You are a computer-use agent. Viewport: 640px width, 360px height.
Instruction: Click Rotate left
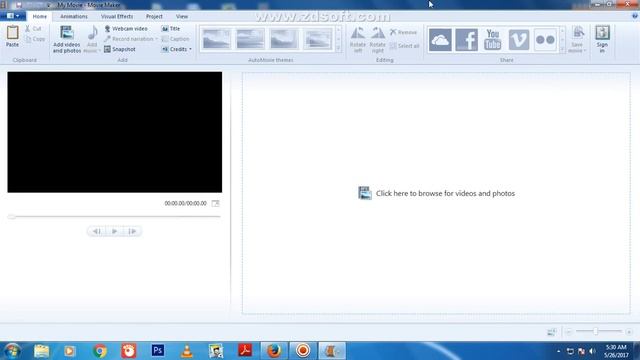point(358,40)
